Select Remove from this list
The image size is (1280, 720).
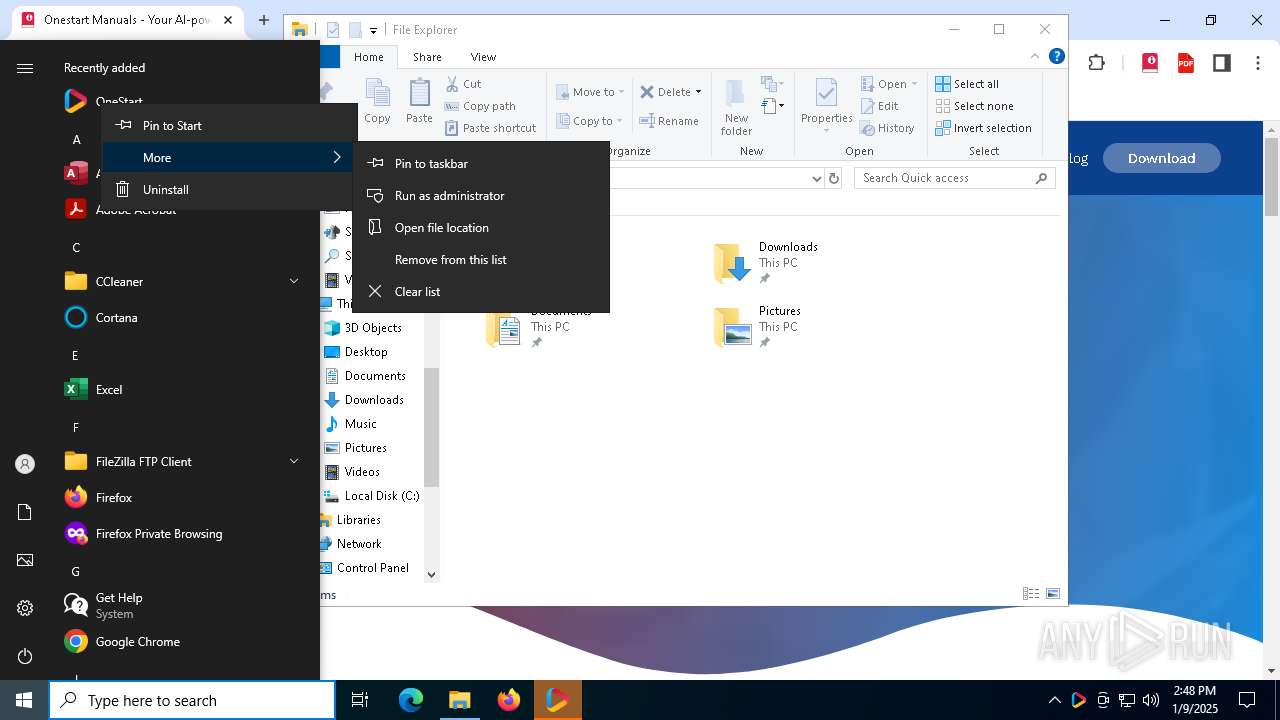[x=481, y=260]
